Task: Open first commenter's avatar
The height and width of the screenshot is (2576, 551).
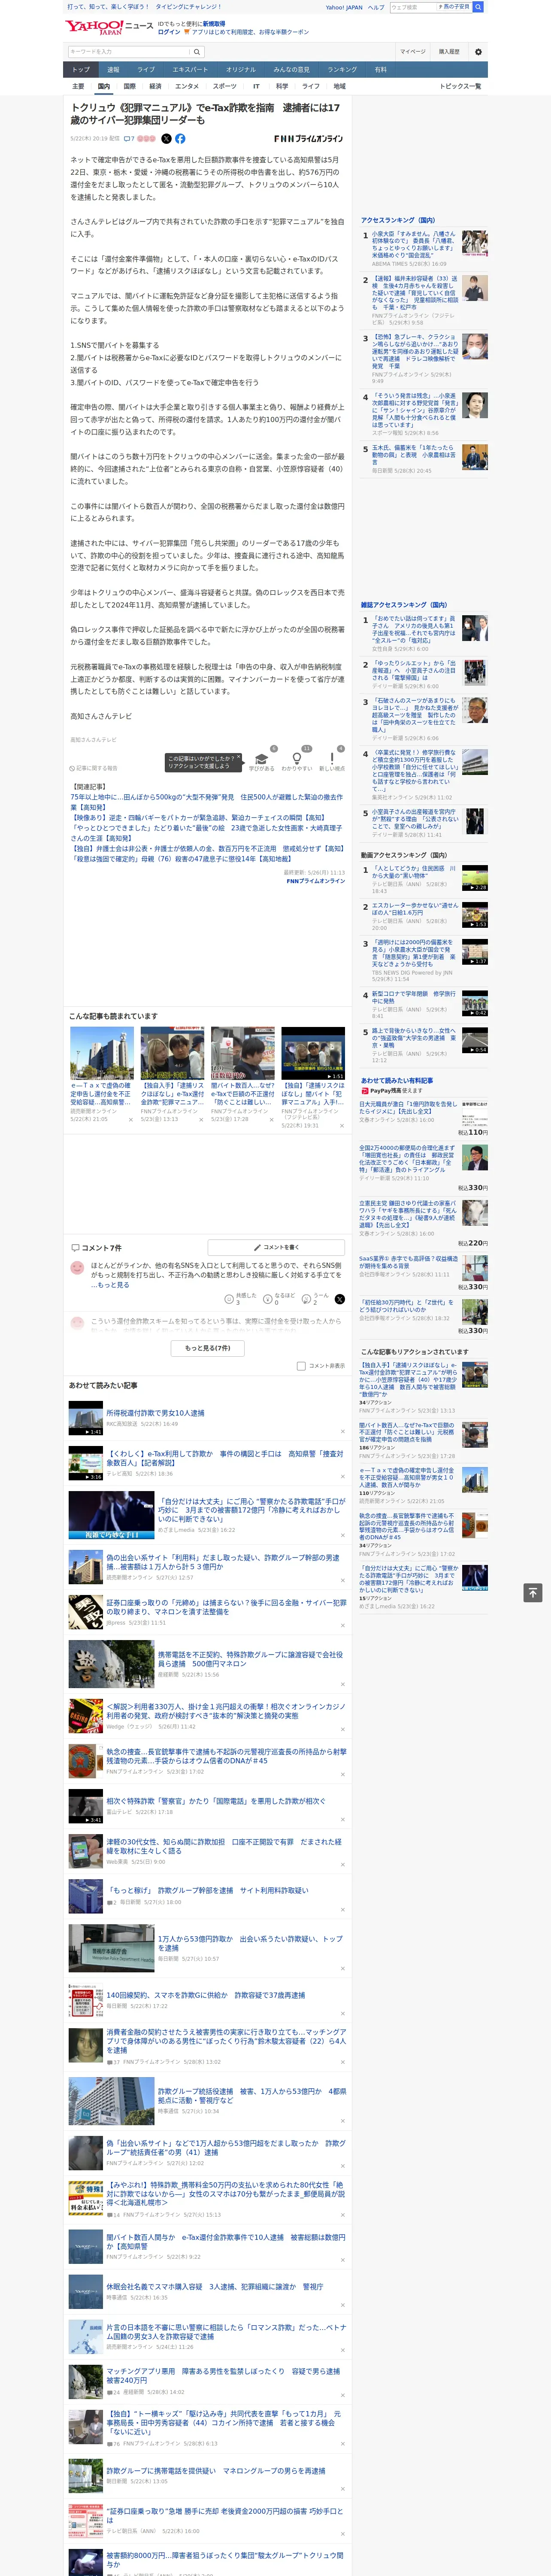Action: click(77, 1268)
